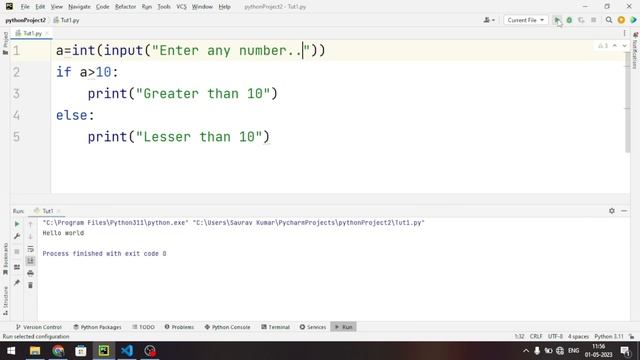
Task: Rerun Tut1 from the Run panel
Action: [x=17, y=224]
